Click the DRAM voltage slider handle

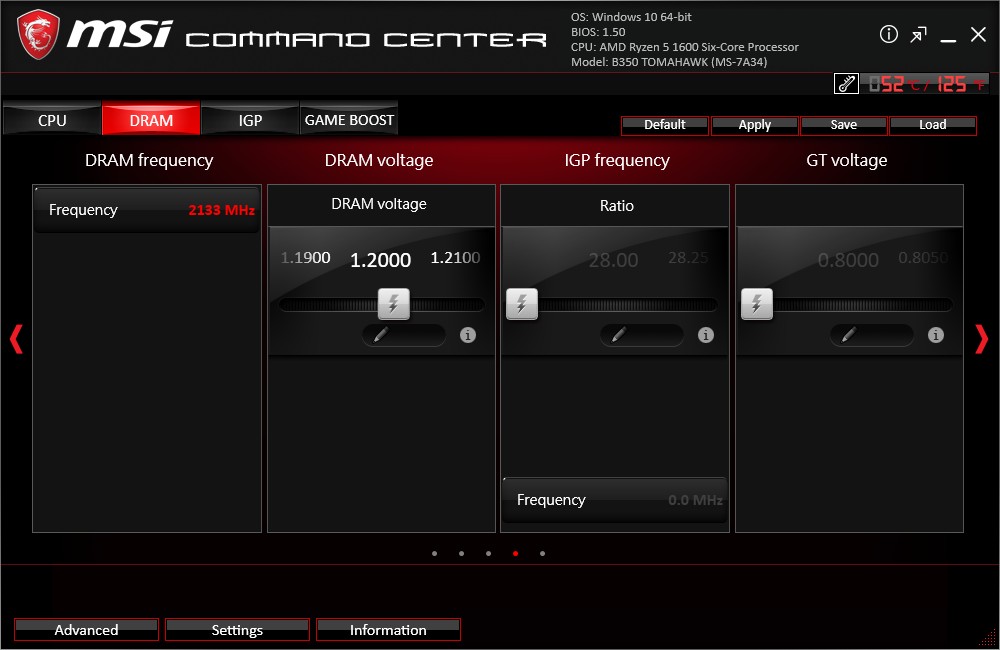click(394, 304)
